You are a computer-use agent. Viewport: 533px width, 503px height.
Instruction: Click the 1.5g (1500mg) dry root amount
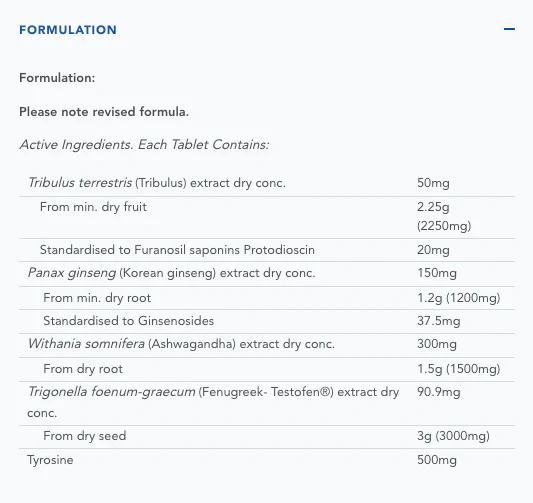pos(459,369)
